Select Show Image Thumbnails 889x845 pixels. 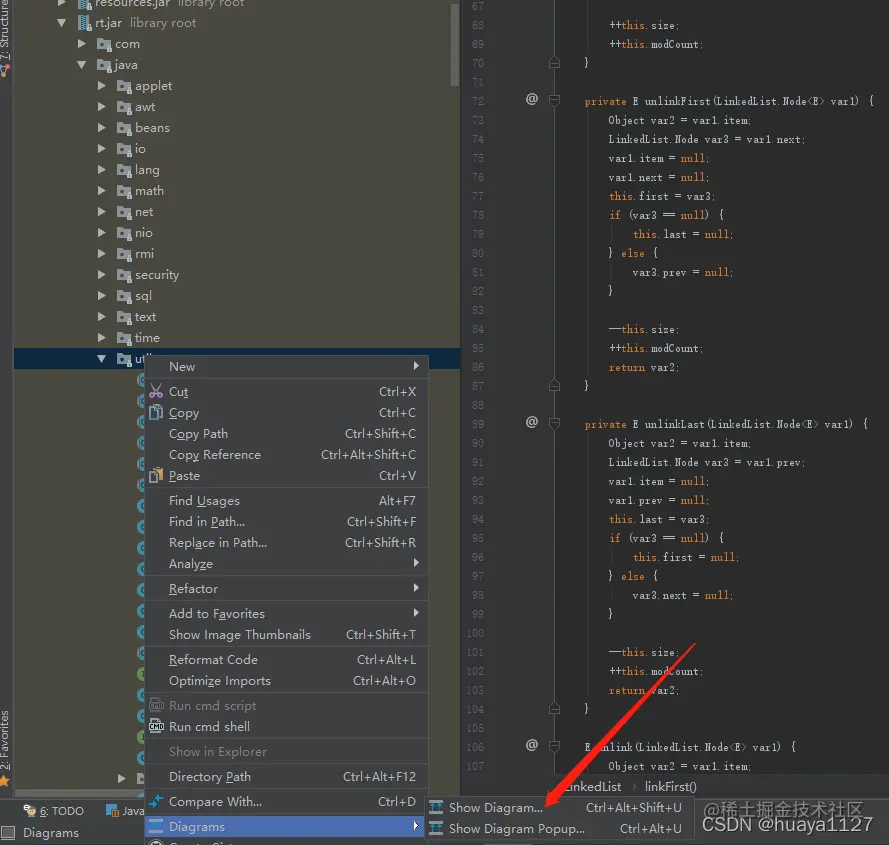[x=286, y=635]
